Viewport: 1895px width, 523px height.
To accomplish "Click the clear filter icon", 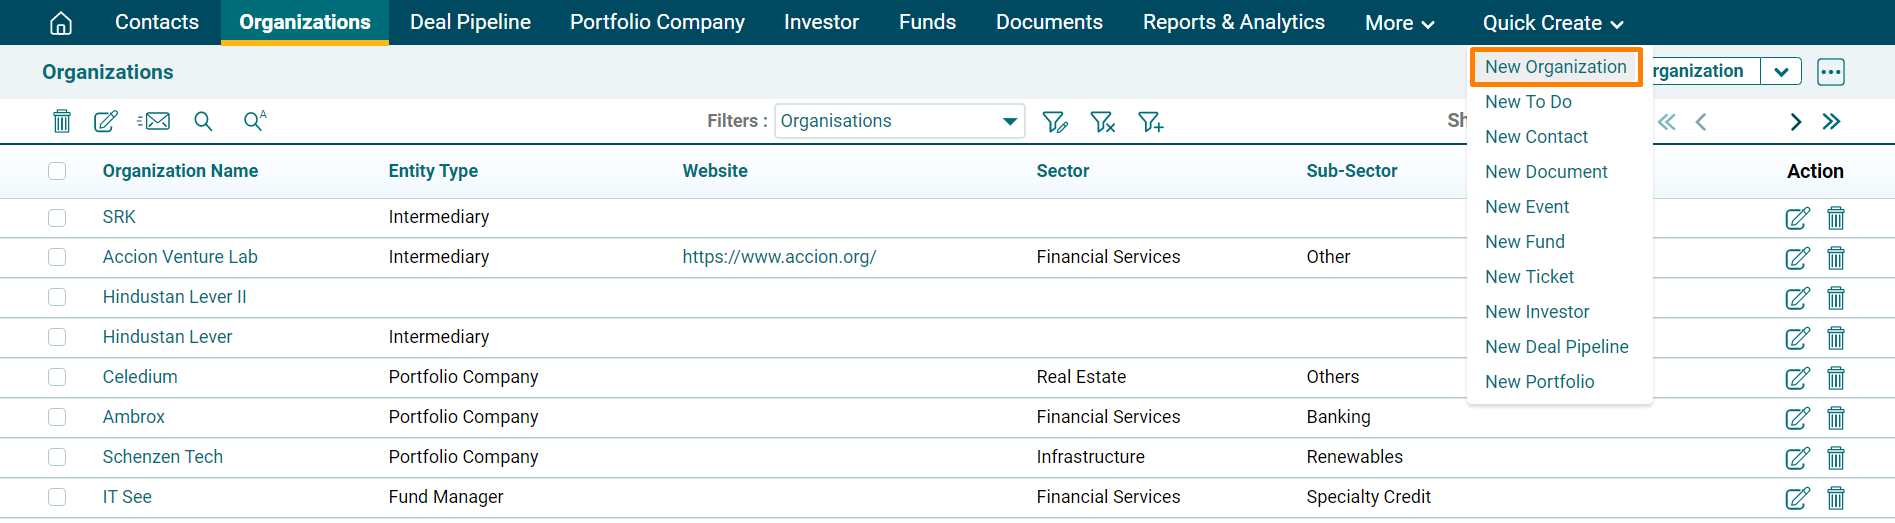I will coord(1102,122).
